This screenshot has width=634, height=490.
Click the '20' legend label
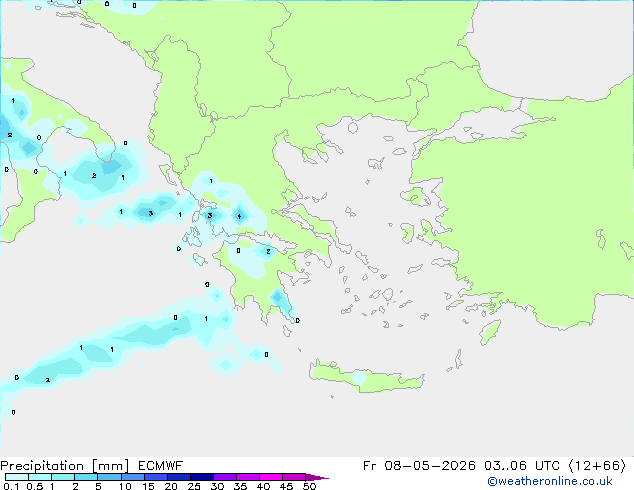(x=171, y=486)
